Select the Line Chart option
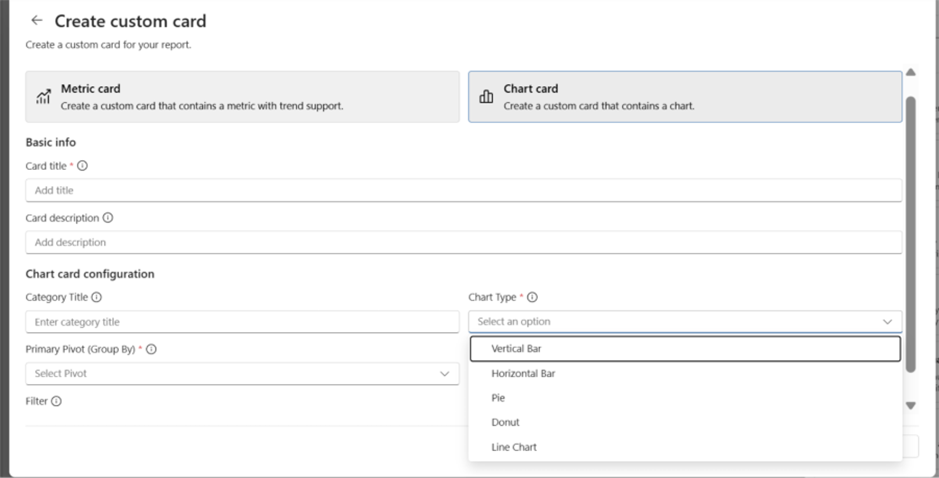 (514, 447)
